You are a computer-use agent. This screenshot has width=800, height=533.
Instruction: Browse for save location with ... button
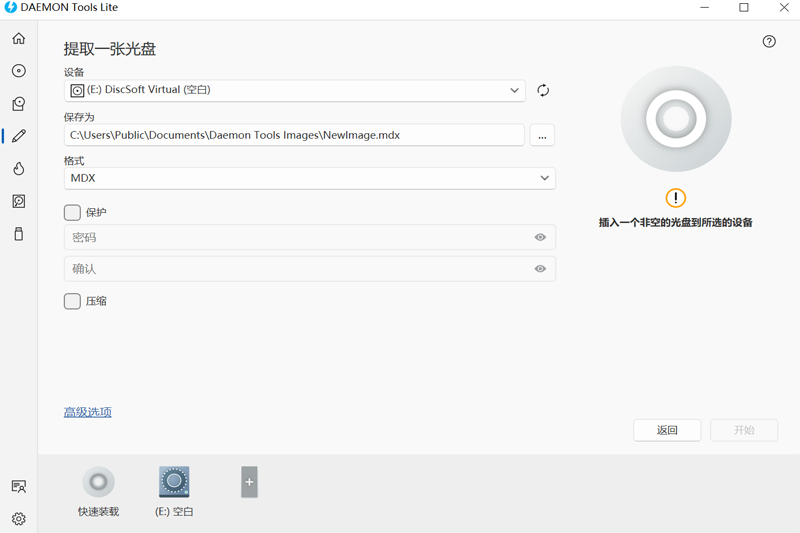coord(542,135)
